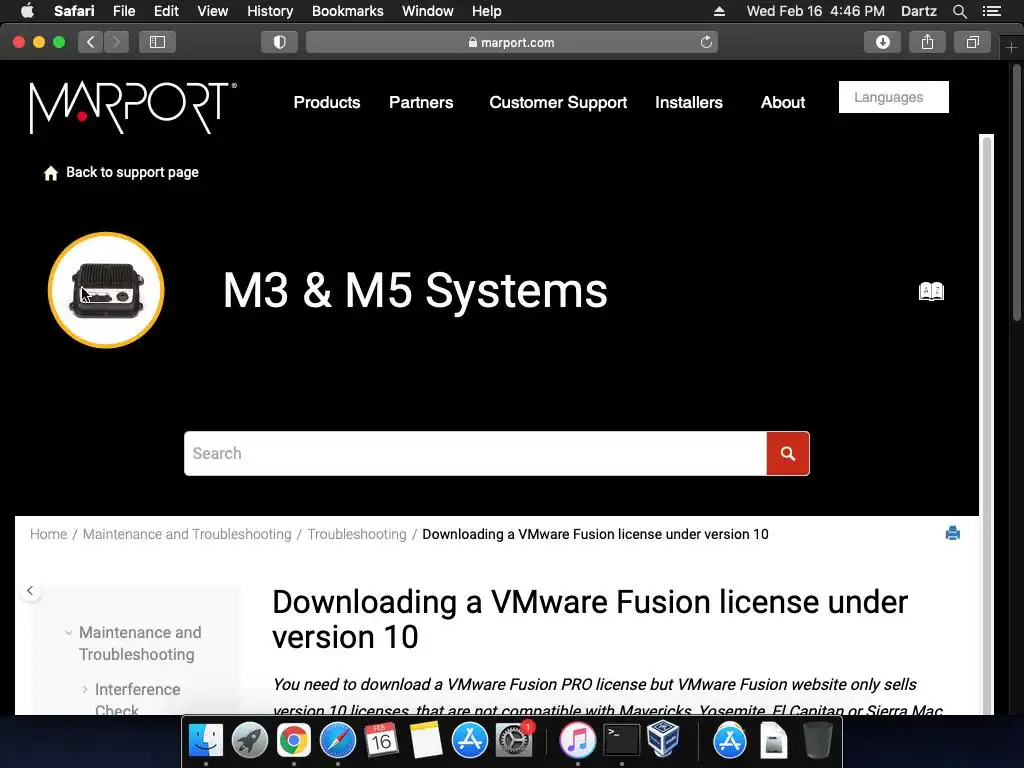This screenshot has width=1024, height=768.
Task: Open the Apple menu
Action: (27, 11)
